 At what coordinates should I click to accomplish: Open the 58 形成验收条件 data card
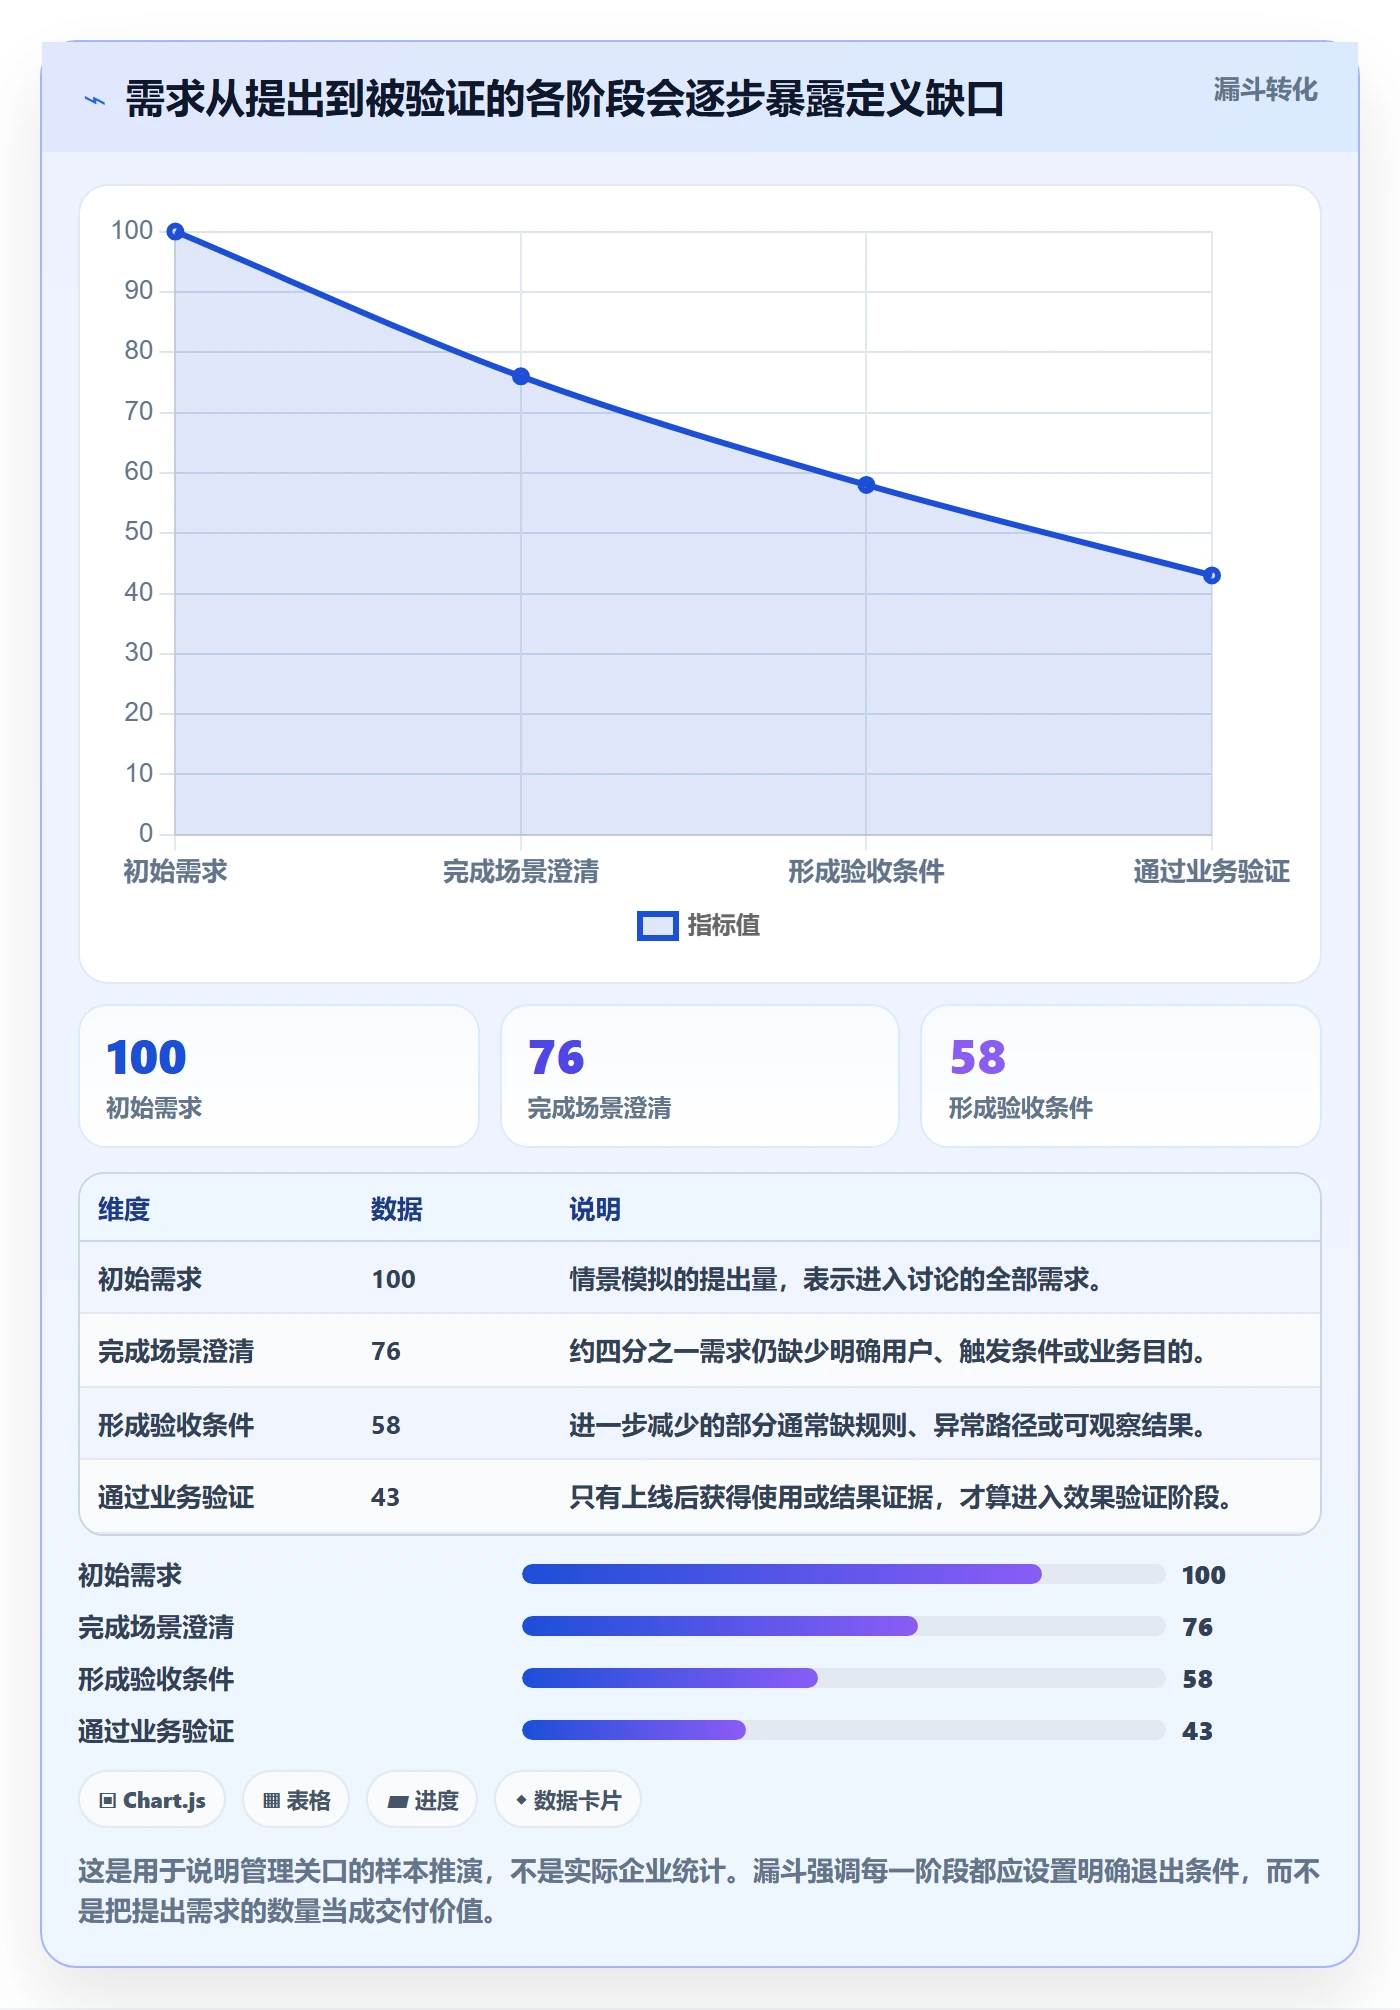click(x=1121, y=1076)
